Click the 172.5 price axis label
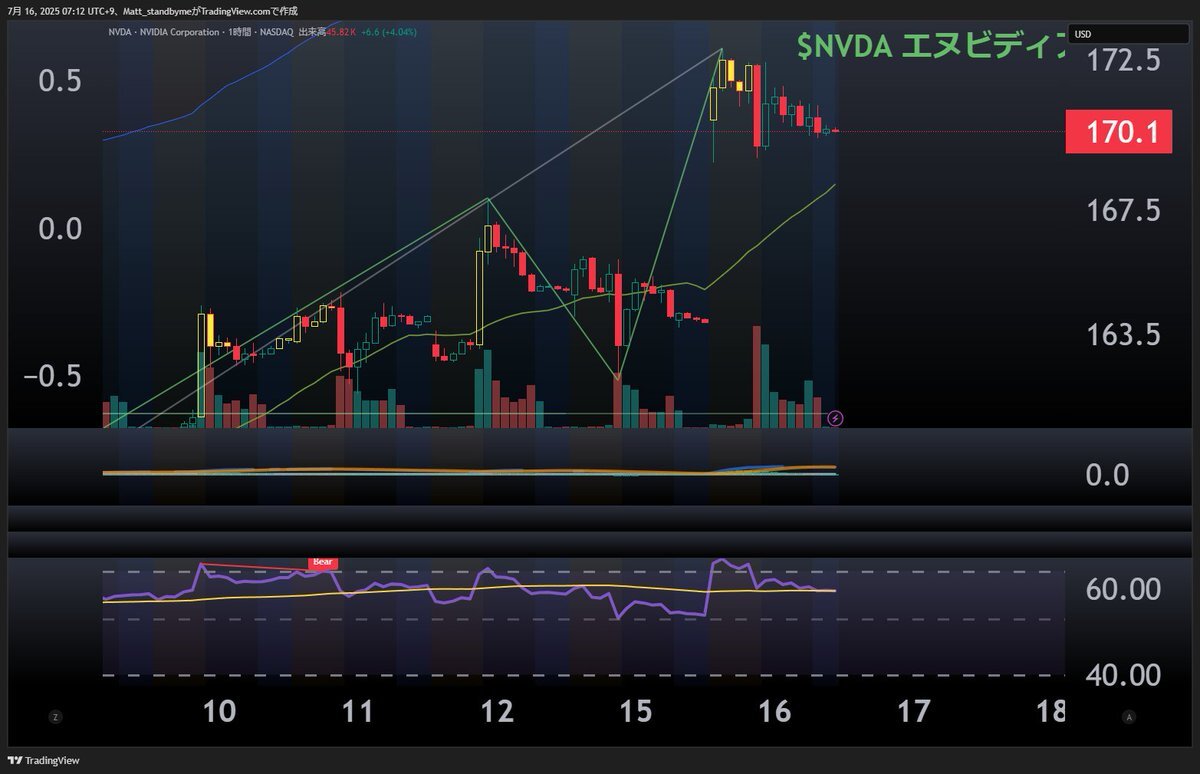Image resolution: width=1200 pixels, height=774 pixels. tap(1124, 61)
